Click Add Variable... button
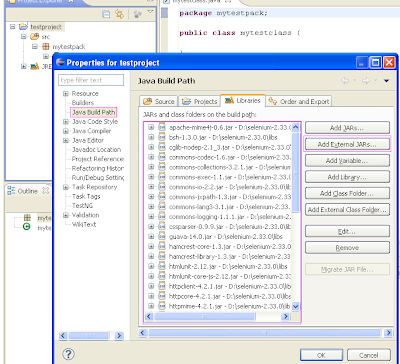Viewport: 400px width, 364px height. pyautogui.click(x=347, y=160)
